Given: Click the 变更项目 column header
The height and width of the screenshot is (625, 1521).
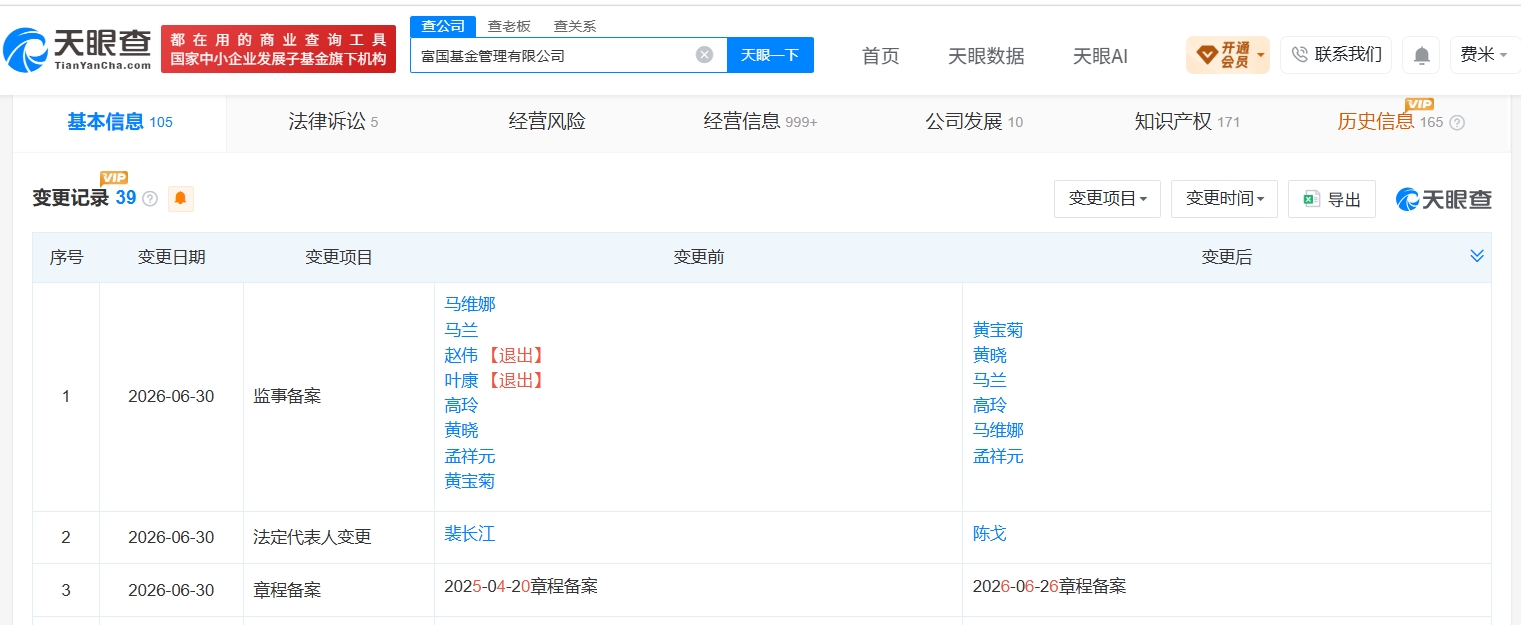Looking at the screenshot, I should (339, 257).
